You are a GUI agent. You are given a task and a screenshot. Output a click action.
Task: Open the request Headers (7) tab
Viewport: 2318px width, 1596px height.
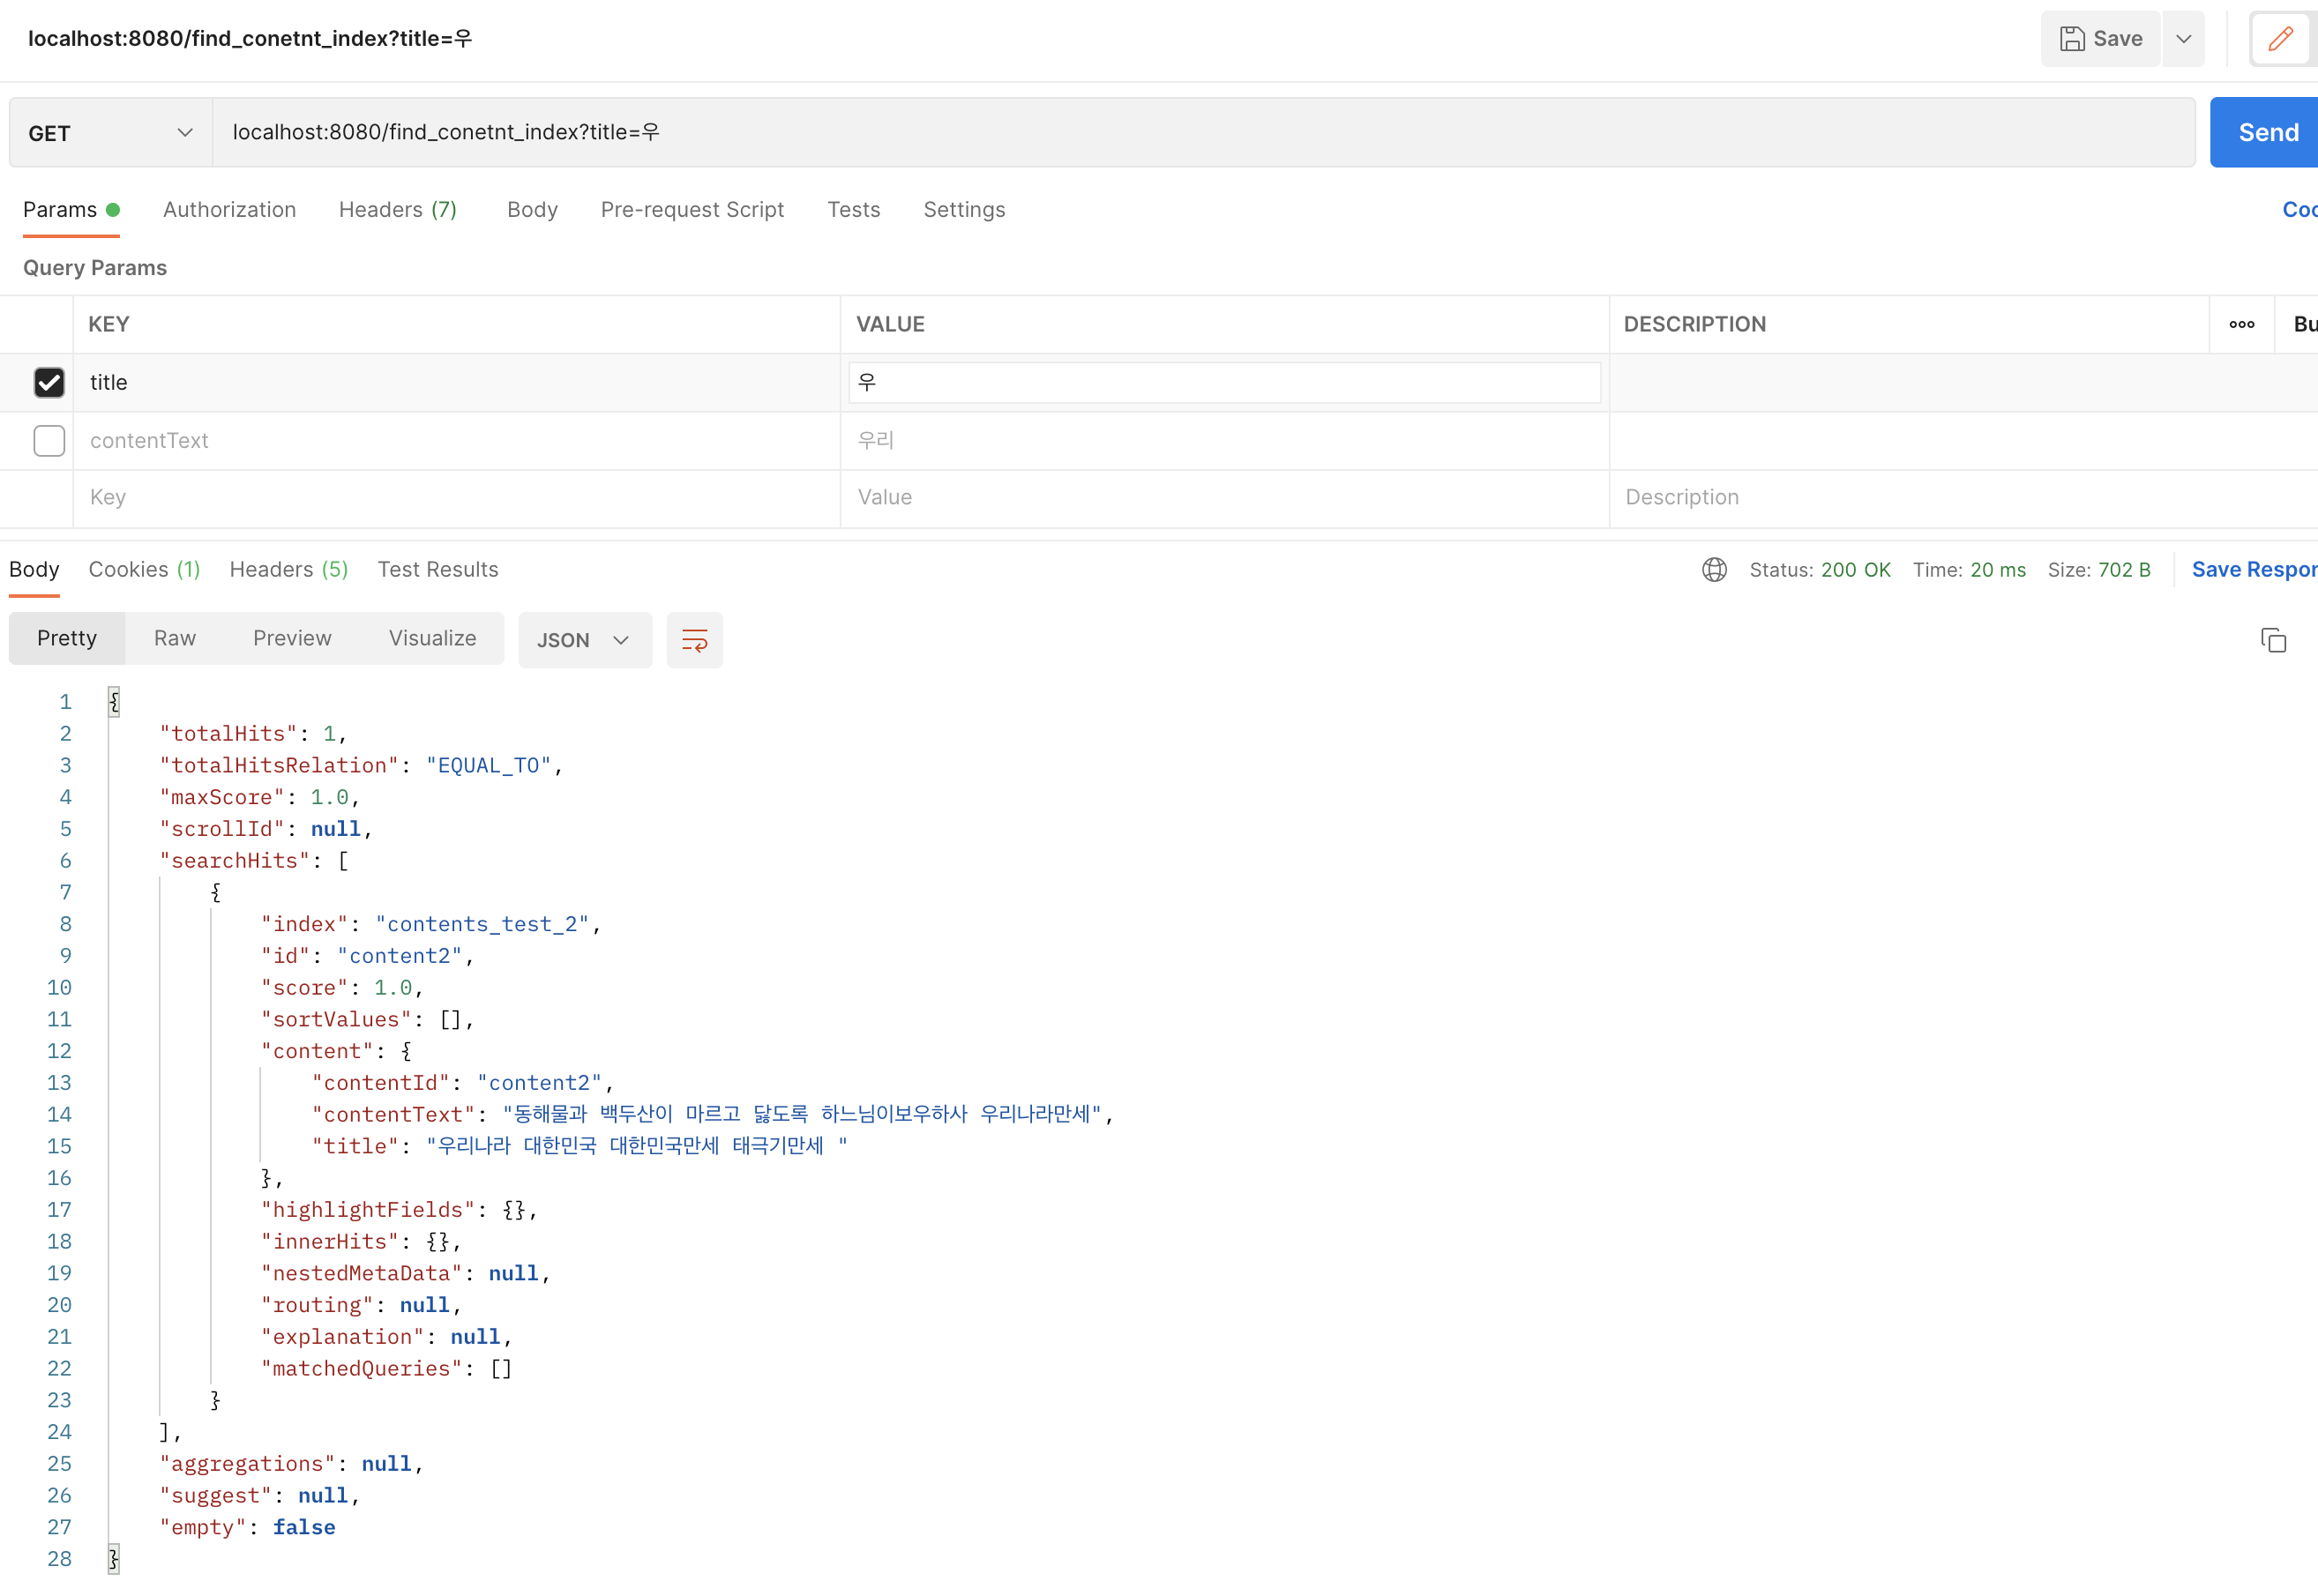click(397, 210)
